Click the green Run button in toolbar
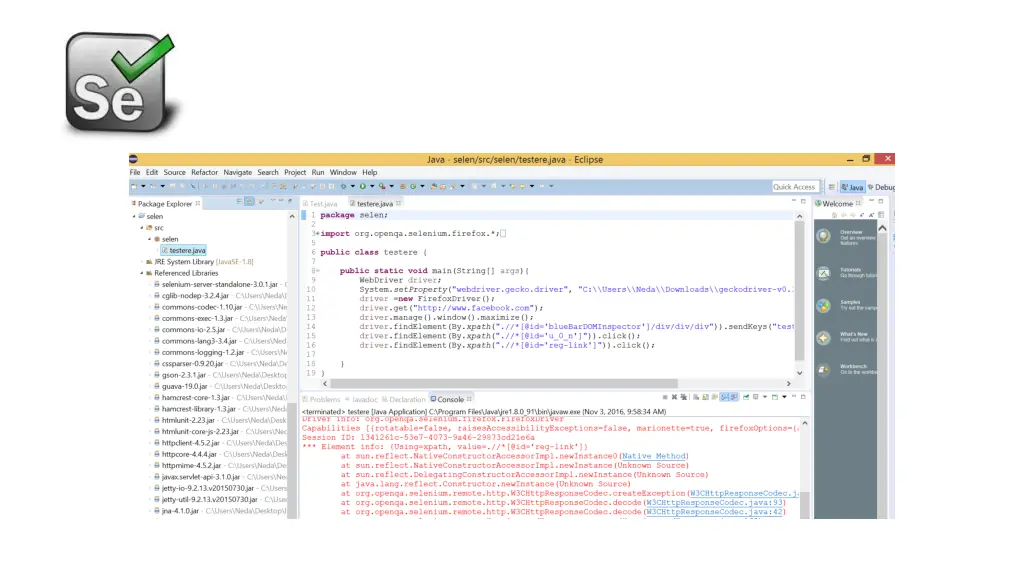Image resolution: width=1024 pixels, height=576 pixels. point(362,186)
